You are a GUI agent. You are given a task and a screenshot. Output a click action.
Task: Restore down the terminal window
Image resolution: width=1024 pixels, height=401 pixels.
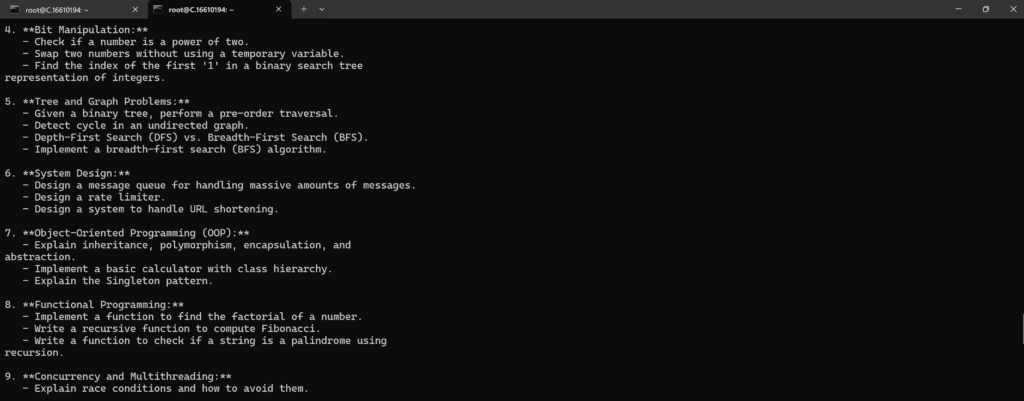[x=985, y=9]
